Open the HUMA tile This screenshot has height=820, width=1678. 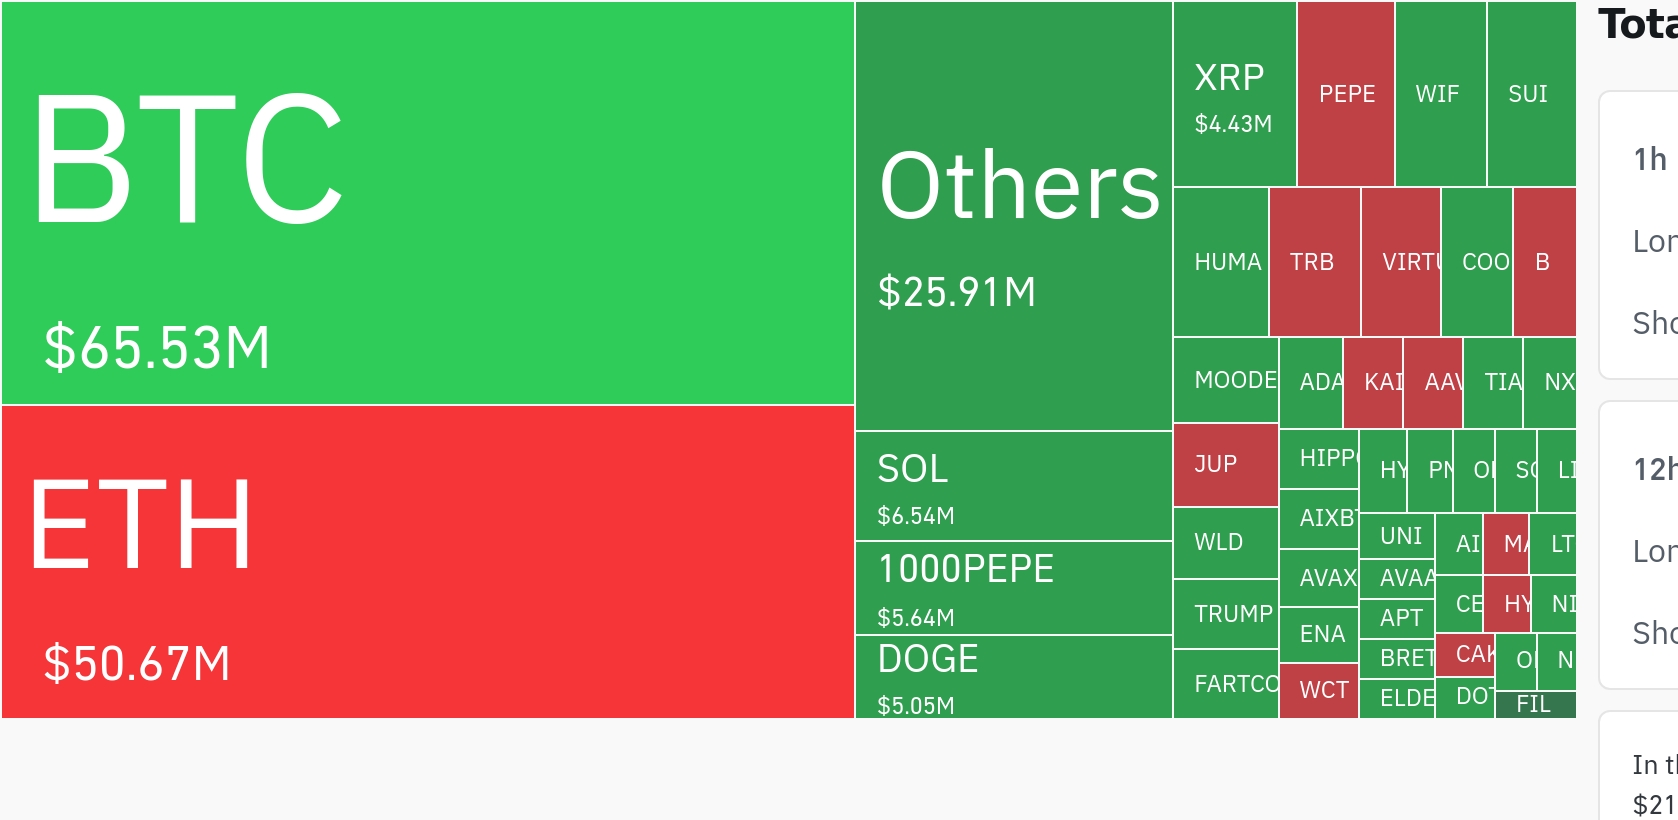click(x=1221, y=262)
